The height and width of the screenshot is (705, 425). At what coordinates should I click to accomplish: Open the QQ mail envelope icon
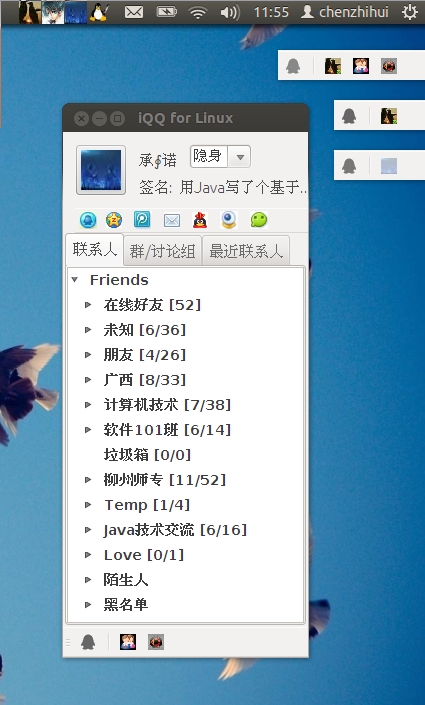coord(172,220)
